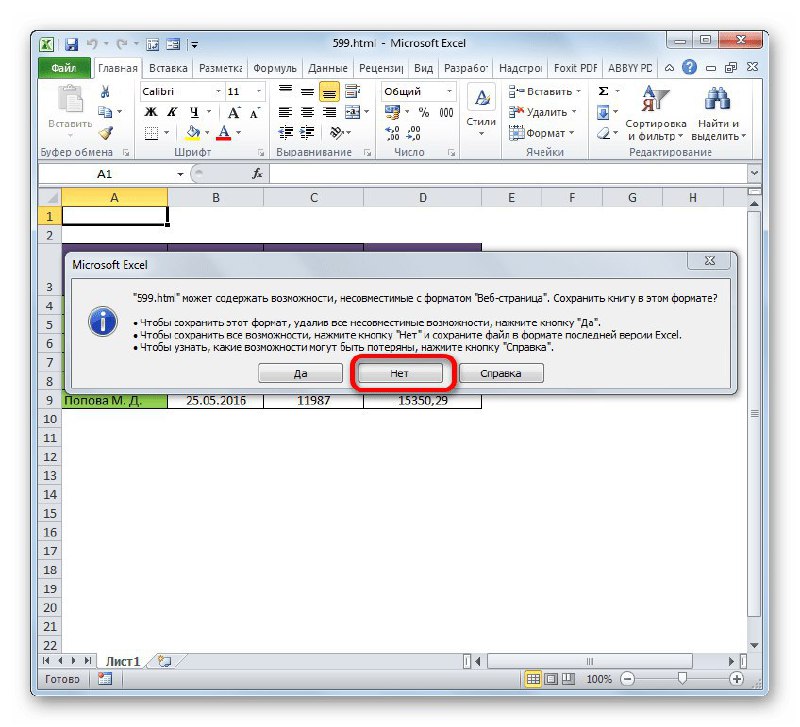
Task: Click Increase Decimal icon
Action: [392, 133]
